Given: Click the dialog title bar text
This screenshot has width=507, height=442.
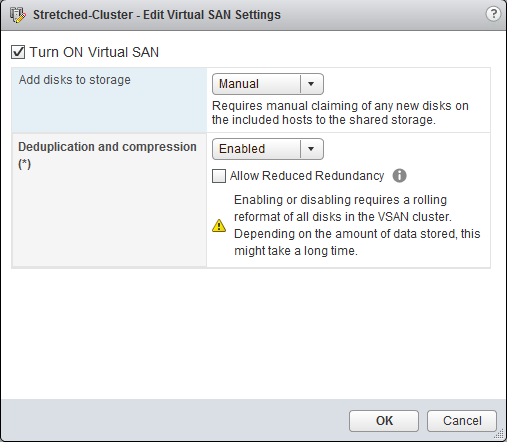Looking at the screenshot, I should click(x=157, y=15).
